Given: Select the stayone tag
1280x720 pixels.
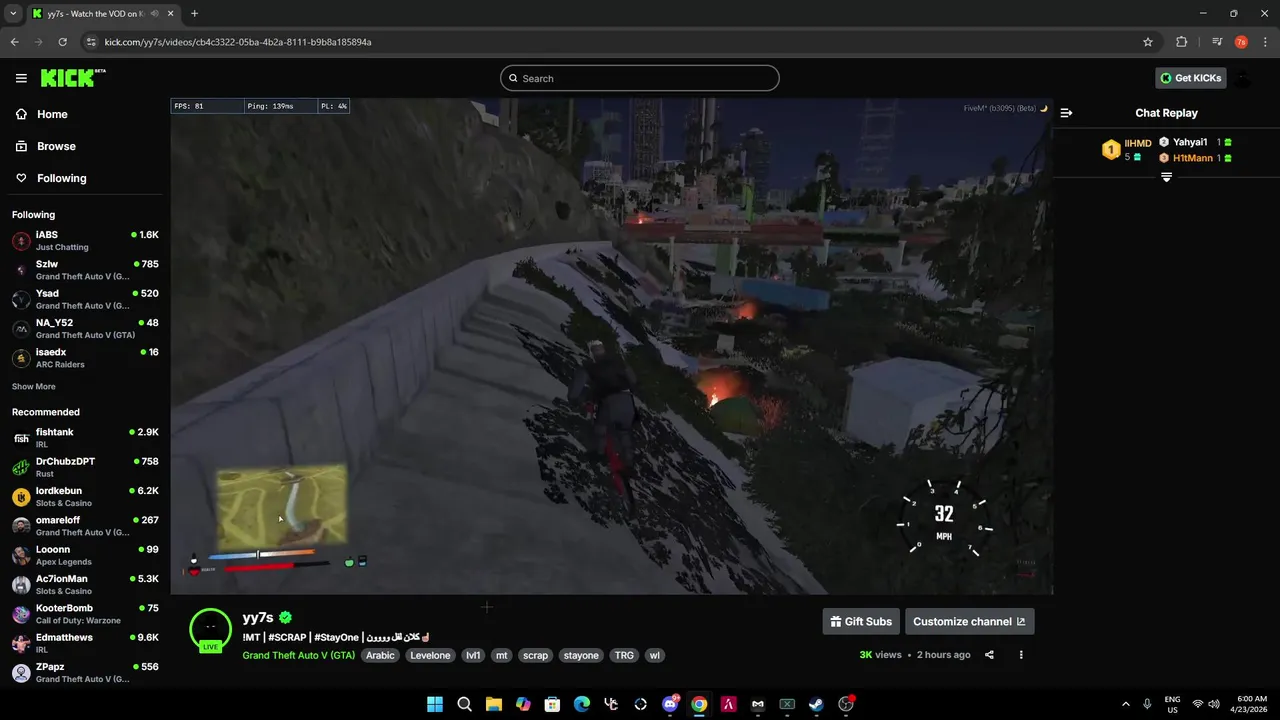Looking at the screenshot, I should point(581,655).
